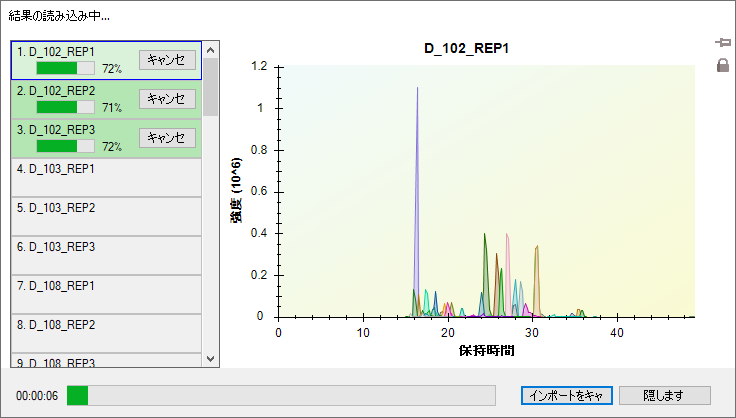
Task: Click the D_102_REP3 progress bar
Action: [x=65, y=146]
